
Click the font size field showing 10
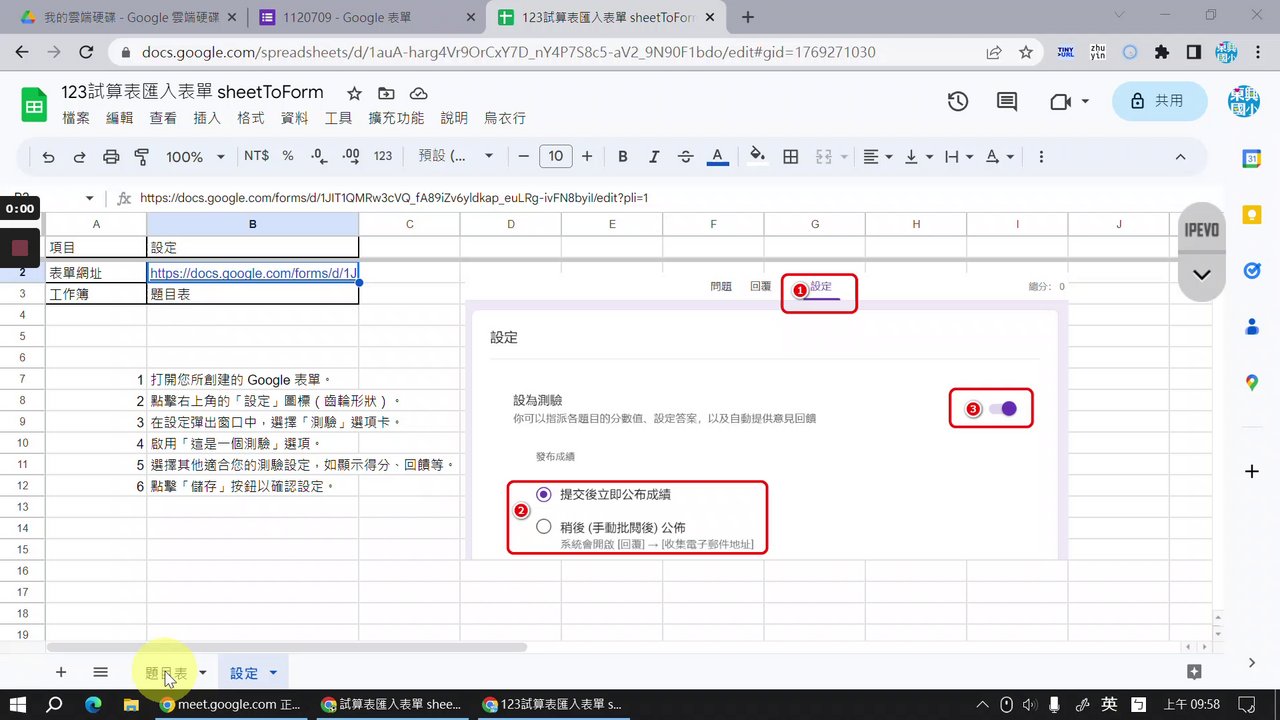(x=555, y=156)
